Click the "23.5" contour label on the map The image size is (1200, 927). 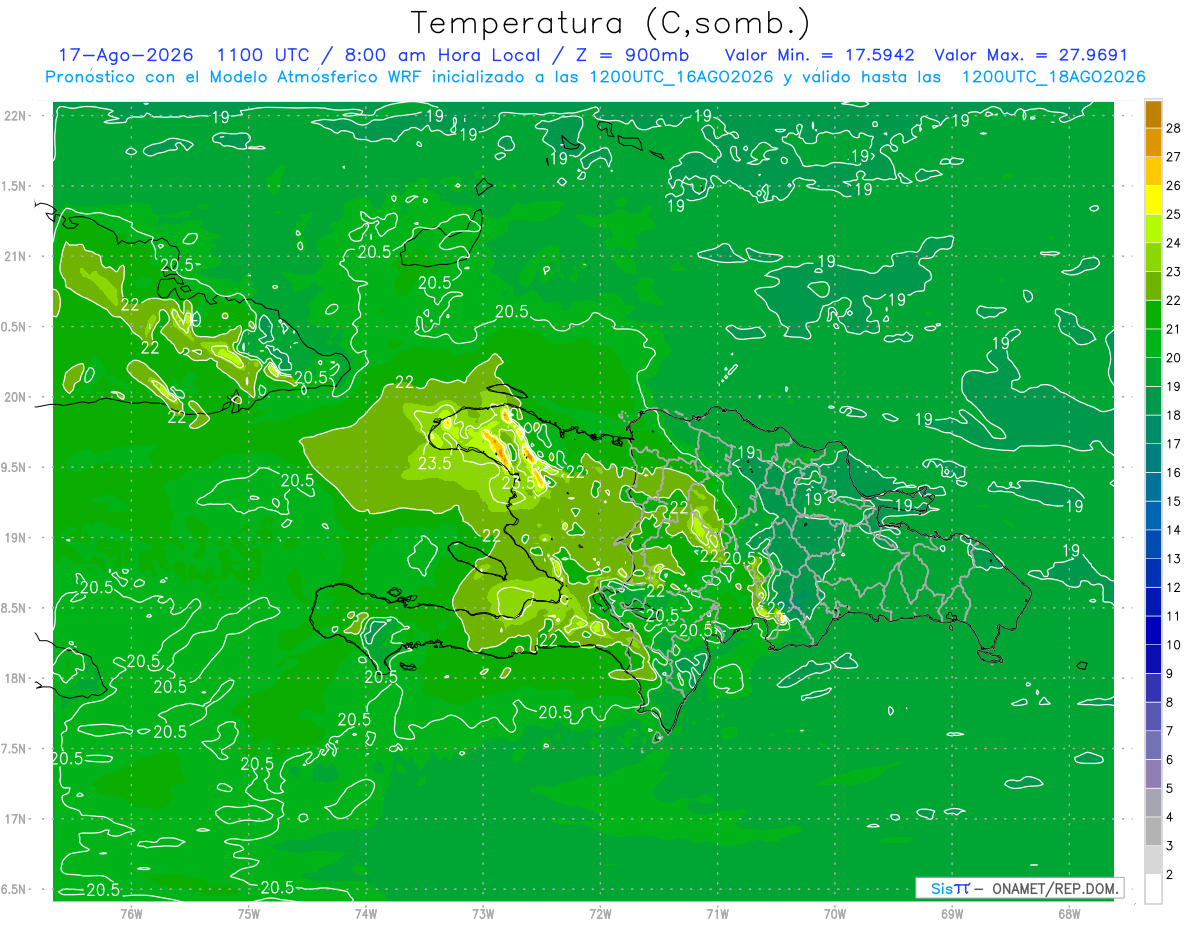point(434,464)
